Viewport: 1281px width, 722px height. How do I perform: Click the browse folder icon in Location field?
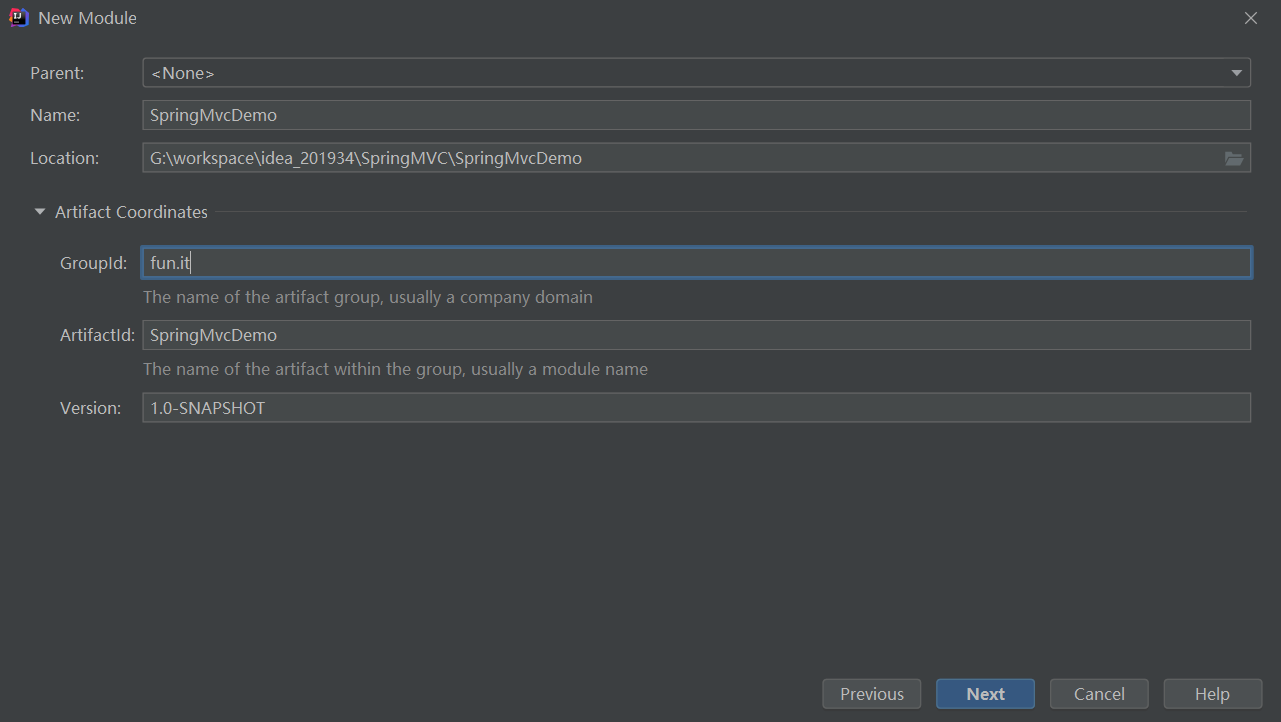point(1233,158)
